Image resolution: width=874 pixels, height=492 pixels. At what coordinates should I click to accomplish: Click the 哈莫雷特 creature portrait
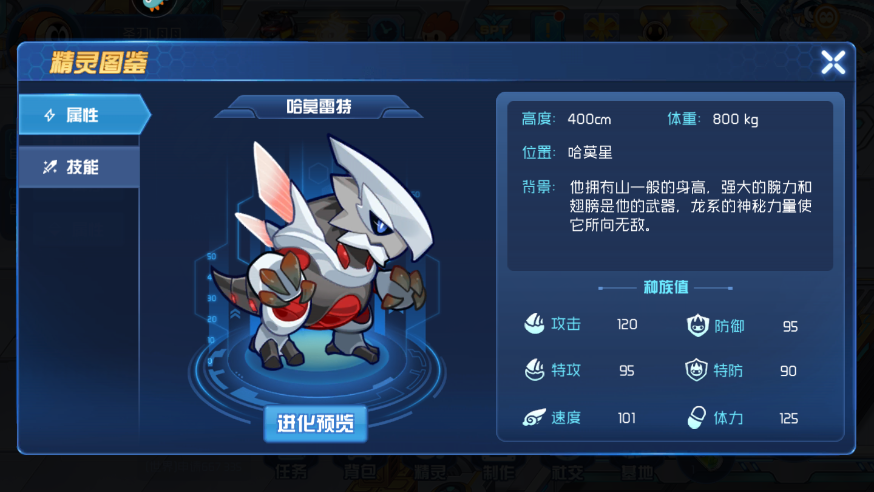click(321, 254)
